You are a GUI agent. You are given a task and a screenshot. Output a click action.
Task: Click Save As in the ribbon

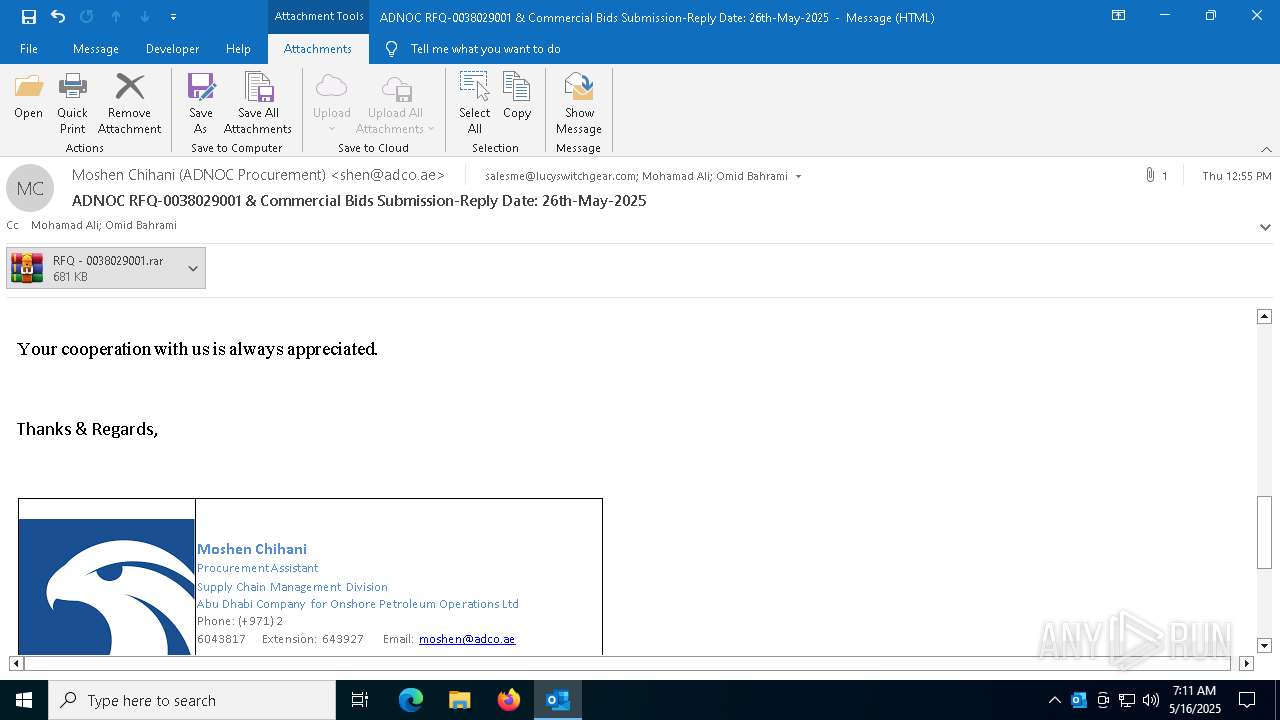pos(201,104)
